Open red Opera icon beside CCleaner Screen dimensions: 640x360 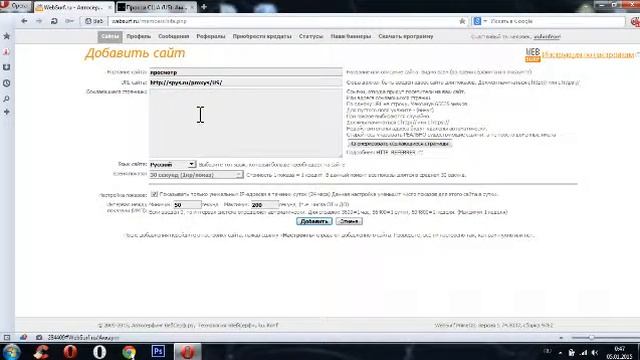70,351
